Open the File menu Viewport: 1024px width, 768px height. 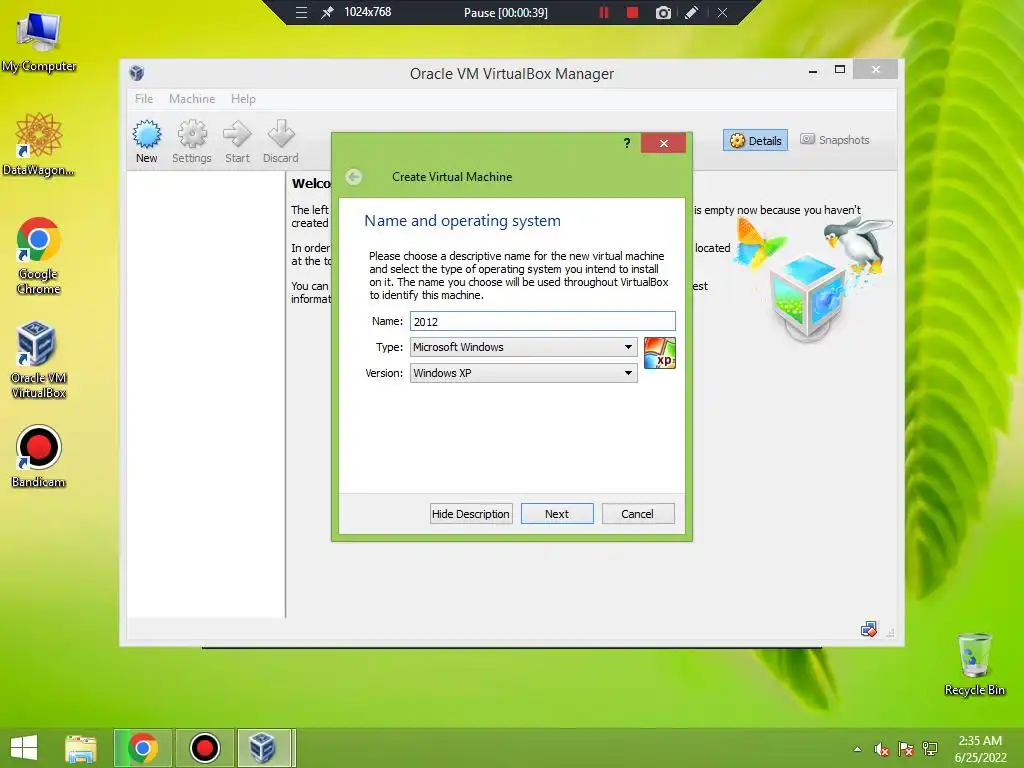144,99
